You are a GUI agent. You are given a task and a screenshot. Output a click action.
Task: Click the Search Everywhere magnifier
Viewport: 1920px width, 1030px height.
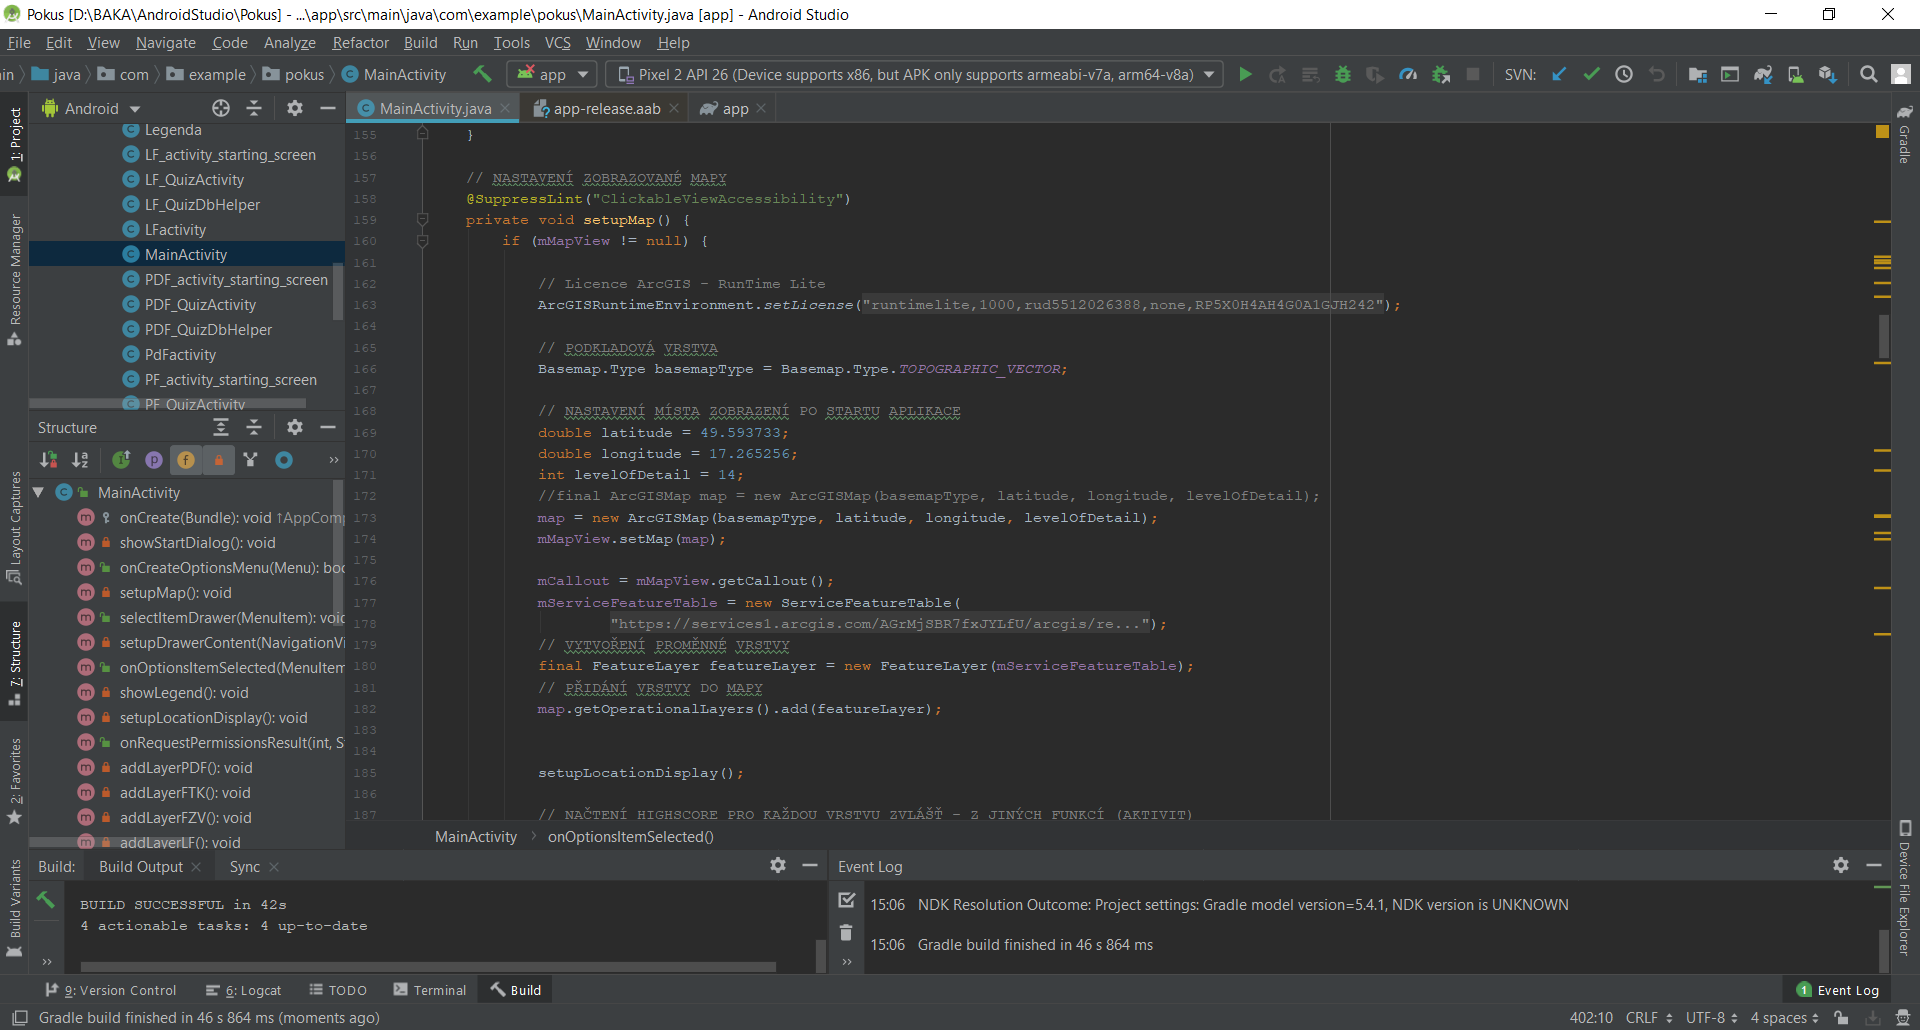(x=1868, y=75)
